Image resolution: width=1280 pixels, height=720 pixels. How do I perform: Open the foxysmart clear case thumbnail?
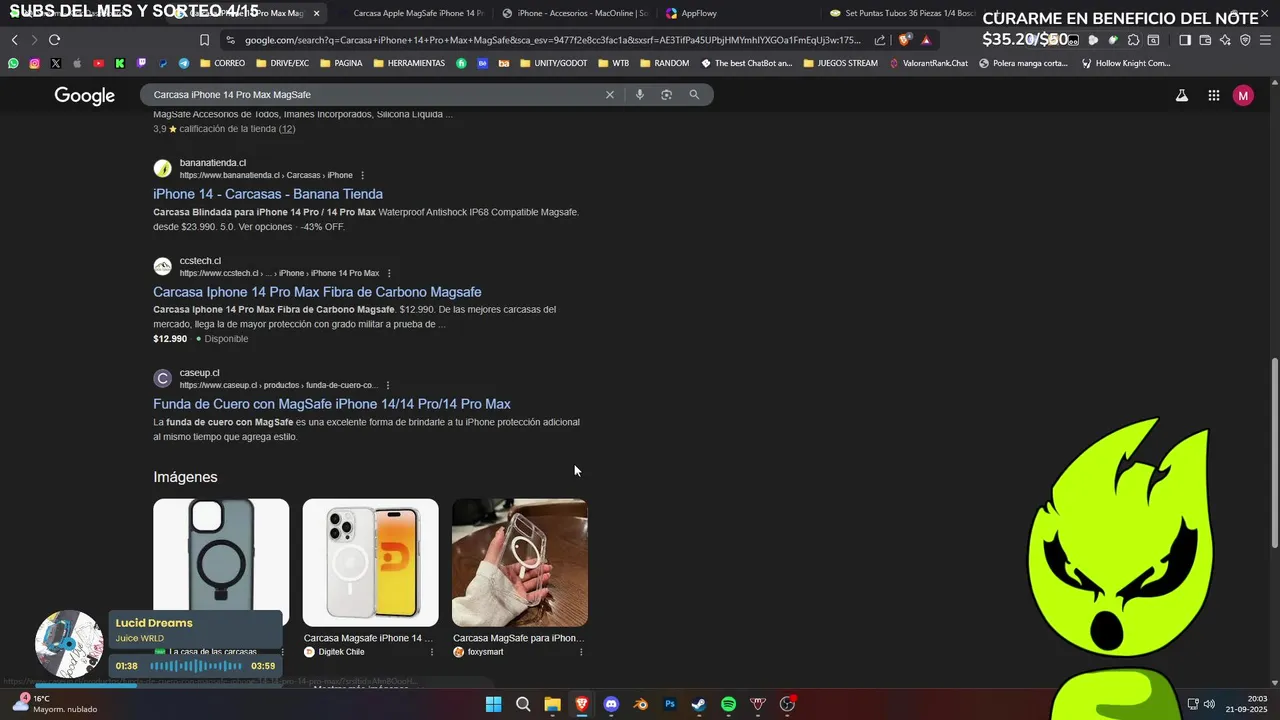coord(520,562)
